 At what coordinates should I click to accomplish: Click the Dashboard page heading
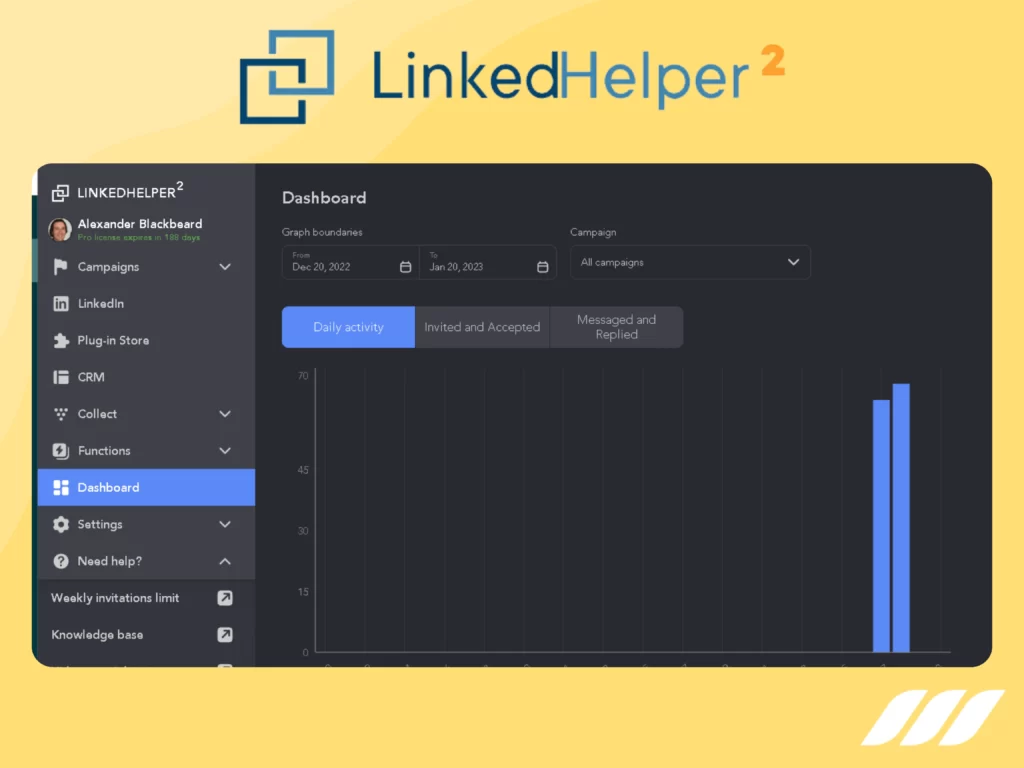324,198
